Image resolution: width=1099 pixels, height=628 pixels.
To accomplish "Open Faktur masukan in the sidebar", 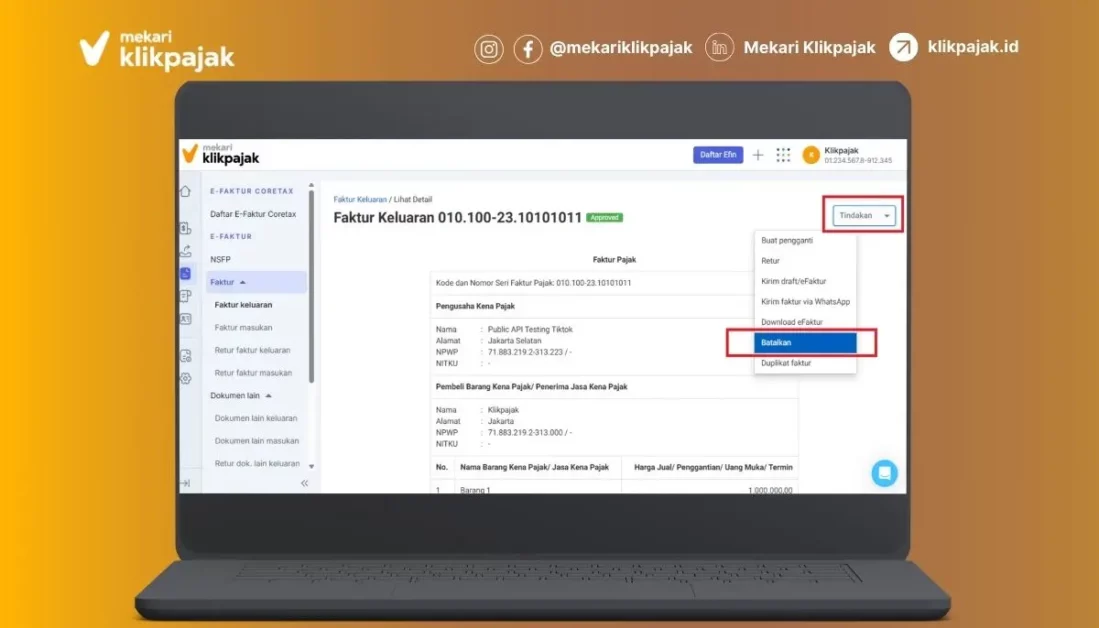I will click(243, 327).
